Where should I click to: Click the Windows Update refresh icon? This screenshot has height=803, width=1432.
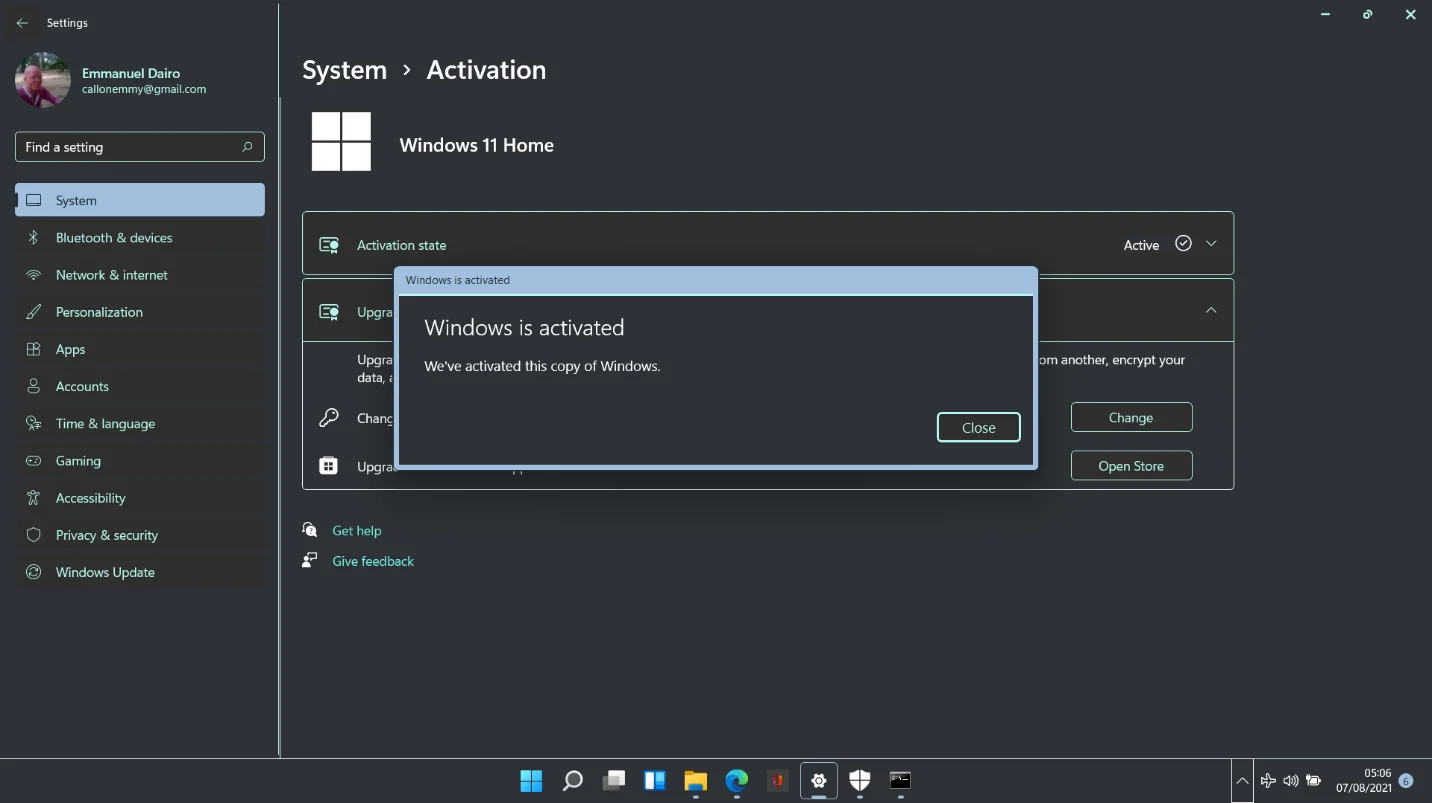click(33, 572)
